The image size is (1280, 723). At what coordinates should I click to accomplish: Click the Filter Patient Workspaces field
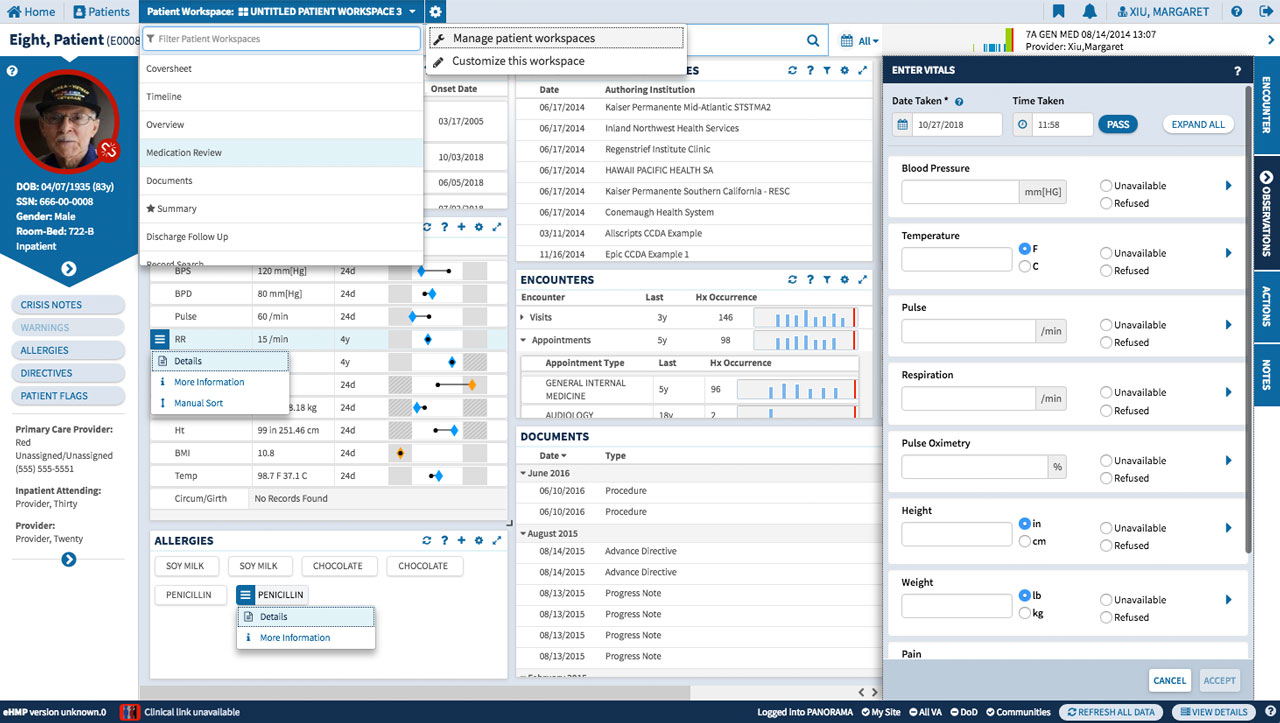pyautogui.click(x=281, y=39)
